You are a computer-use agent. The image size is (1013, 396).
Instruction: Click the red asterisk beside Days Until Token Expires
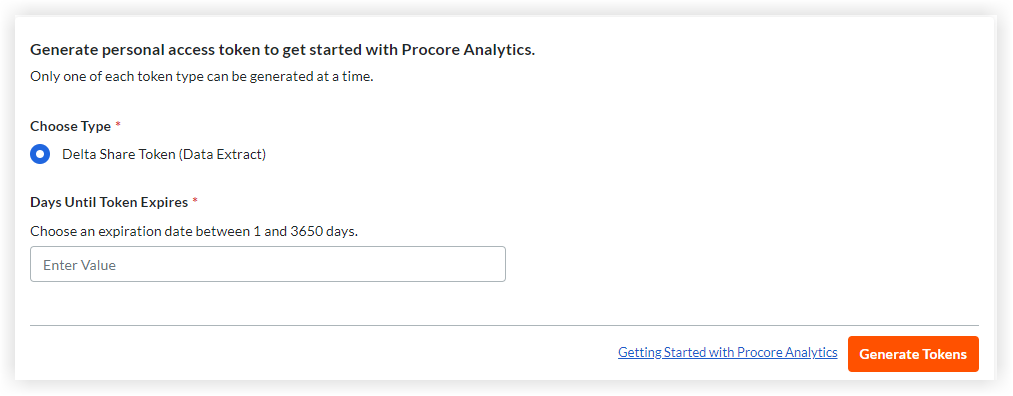tap(195, 201)
